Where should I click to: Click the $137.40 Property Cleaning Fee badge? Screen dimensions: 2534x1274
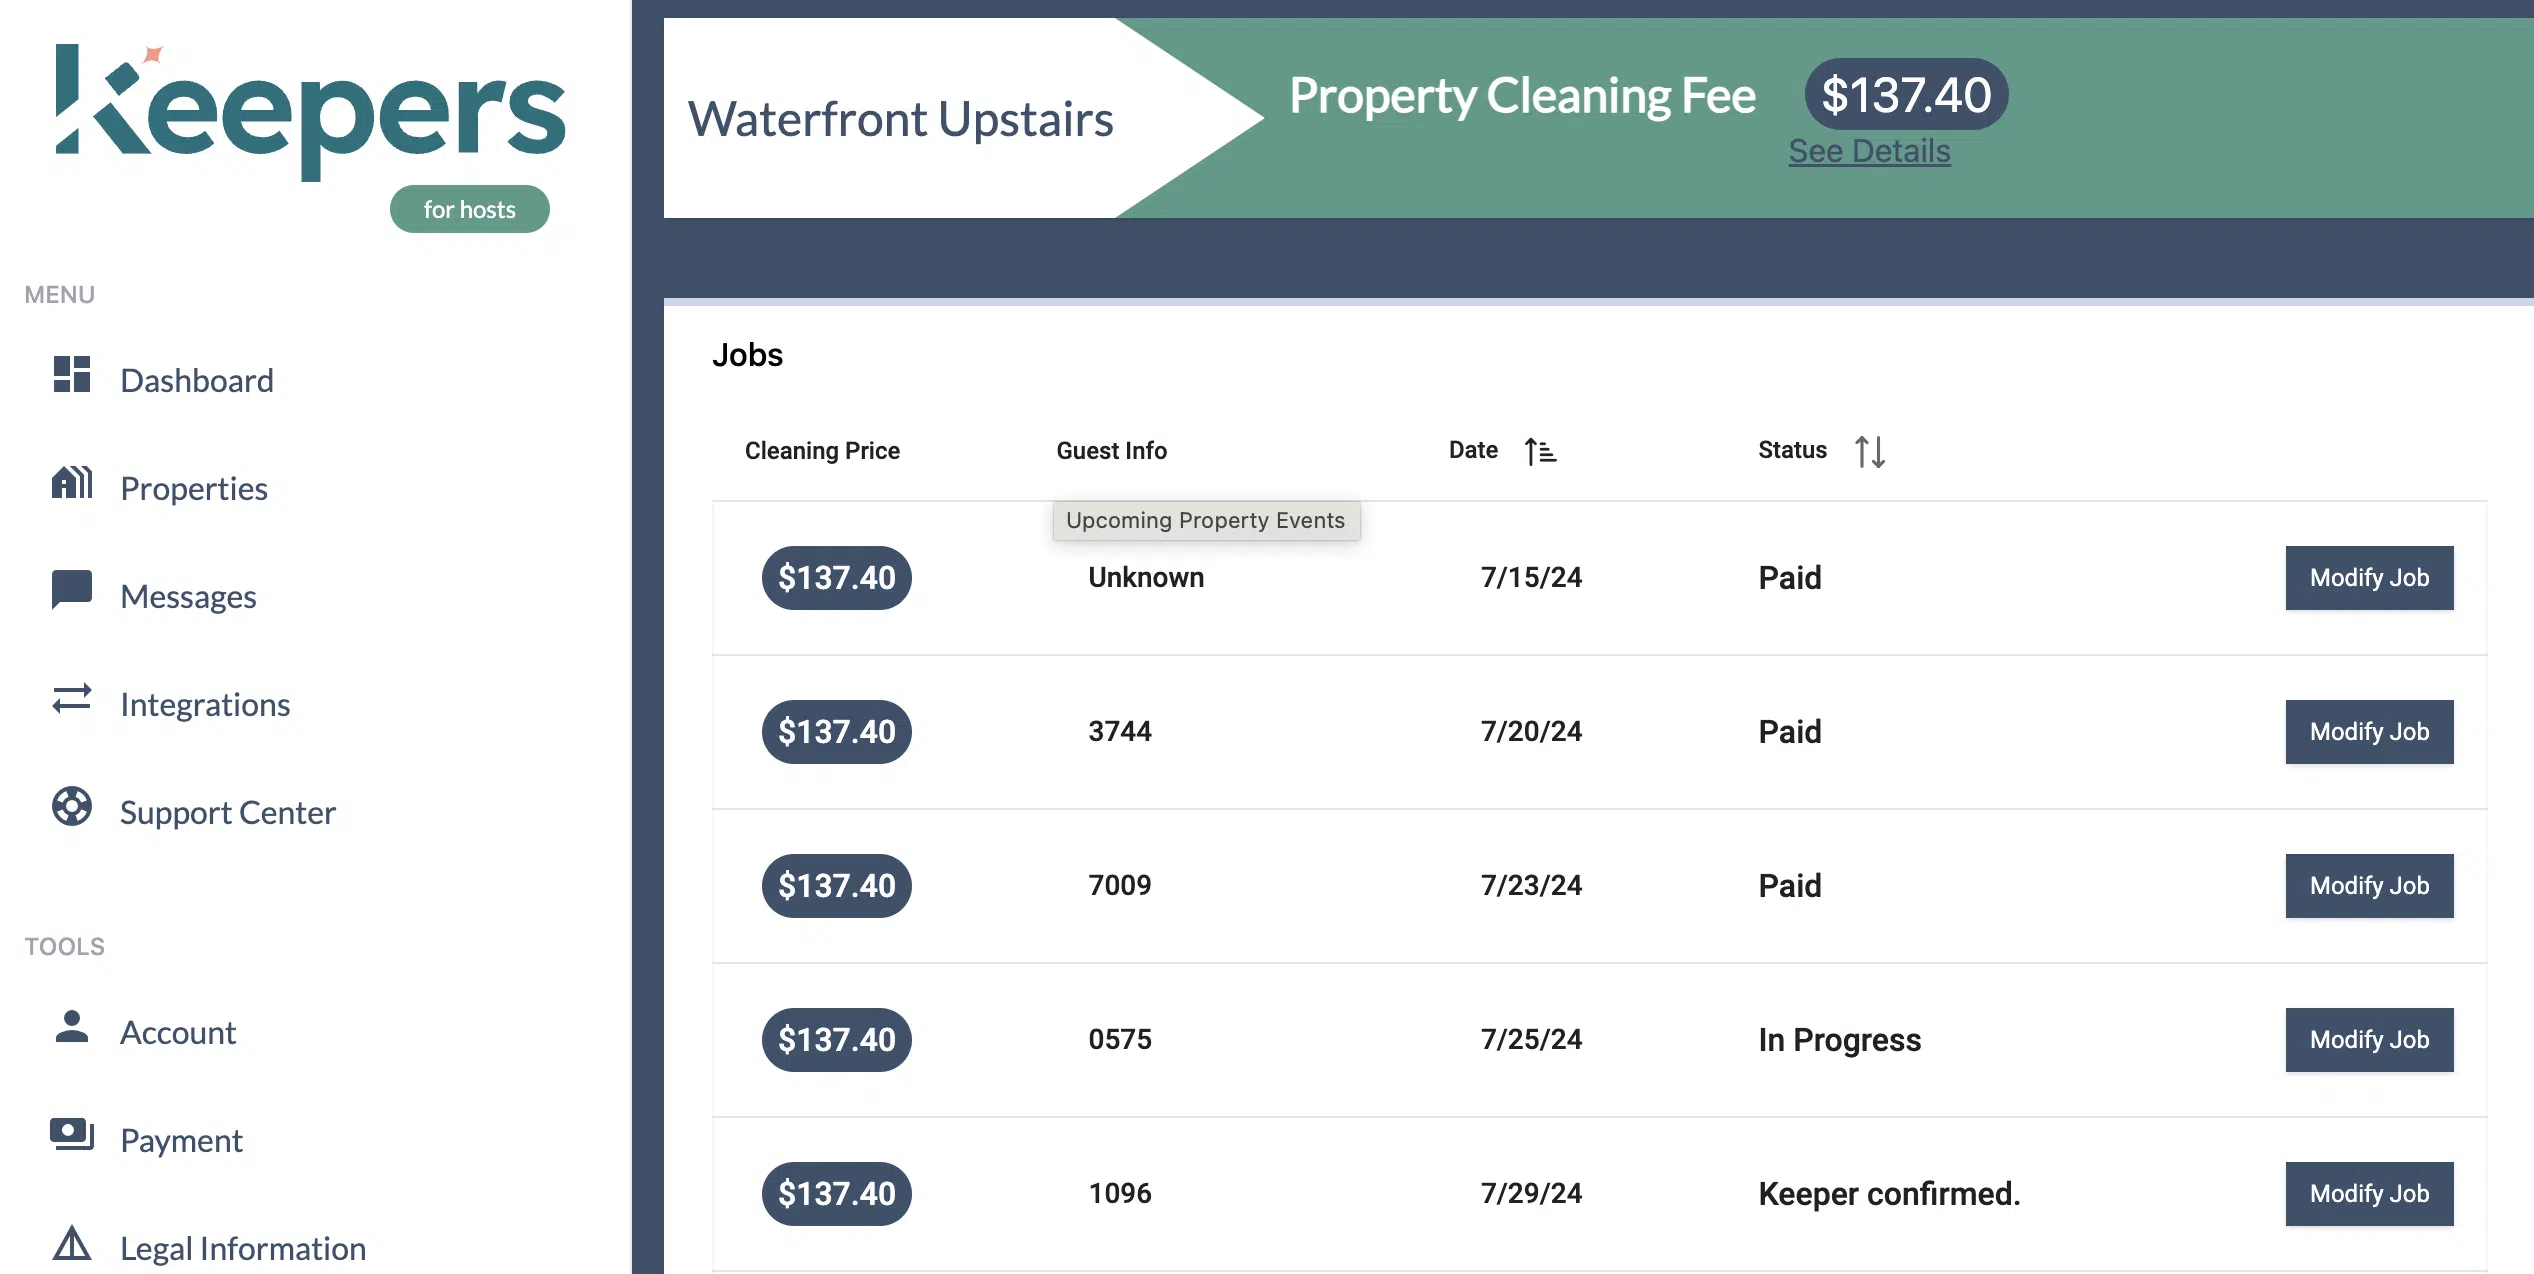click(1905, 95)
